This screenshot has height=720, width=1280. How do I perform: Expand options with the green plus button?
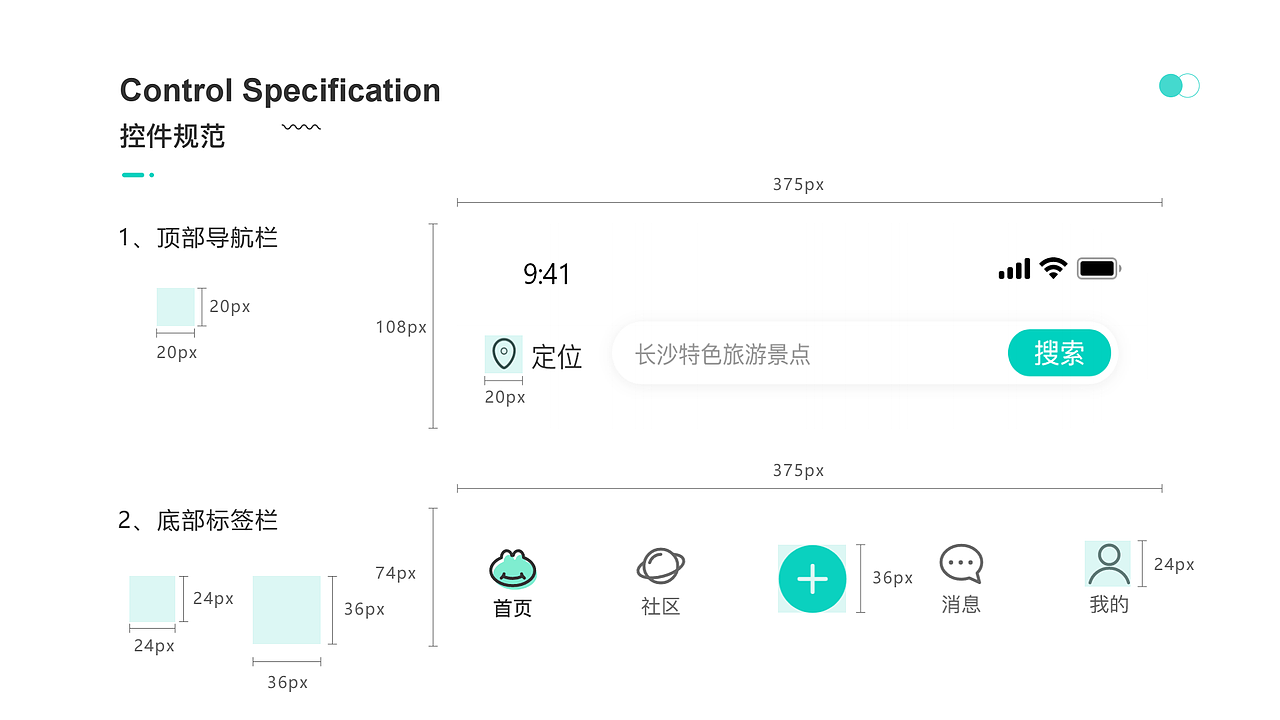tap(811, 578)
